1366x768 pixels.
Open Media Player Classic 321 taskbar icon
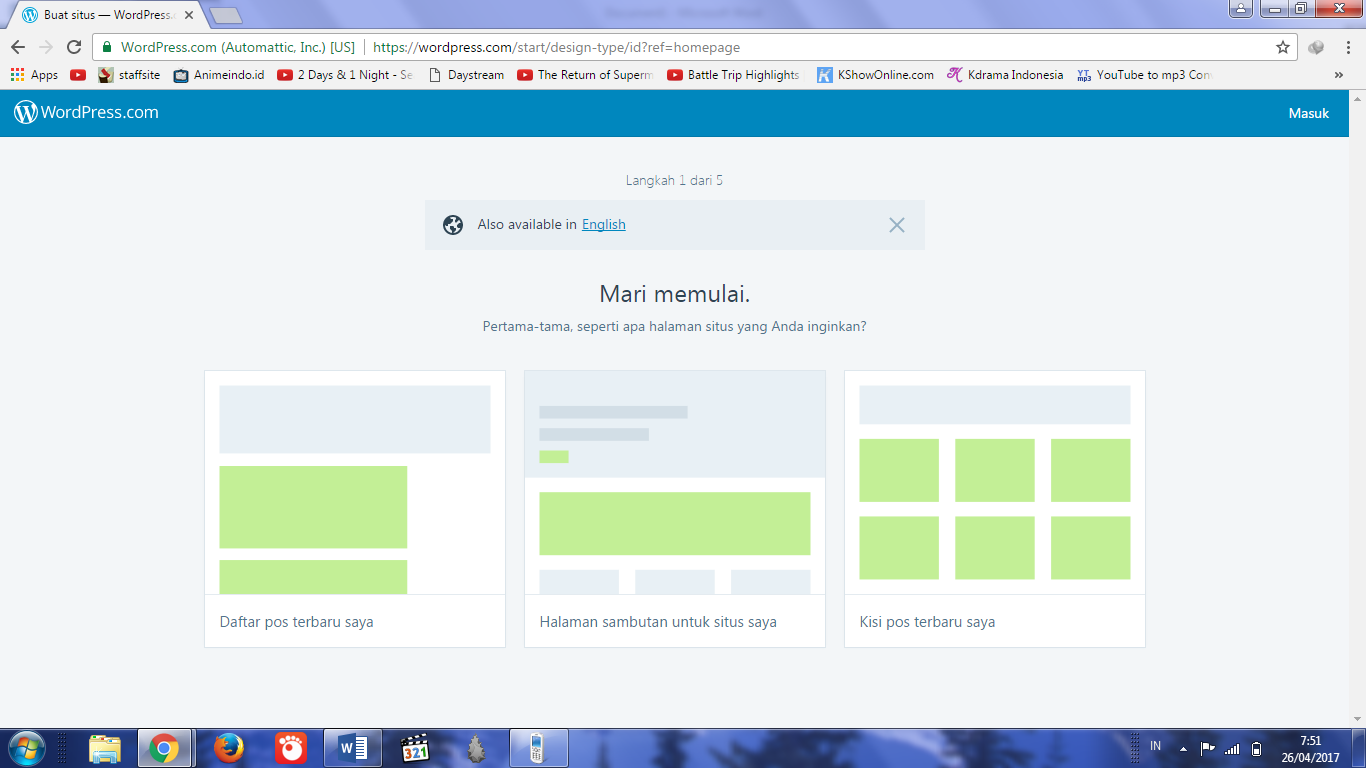415,748
